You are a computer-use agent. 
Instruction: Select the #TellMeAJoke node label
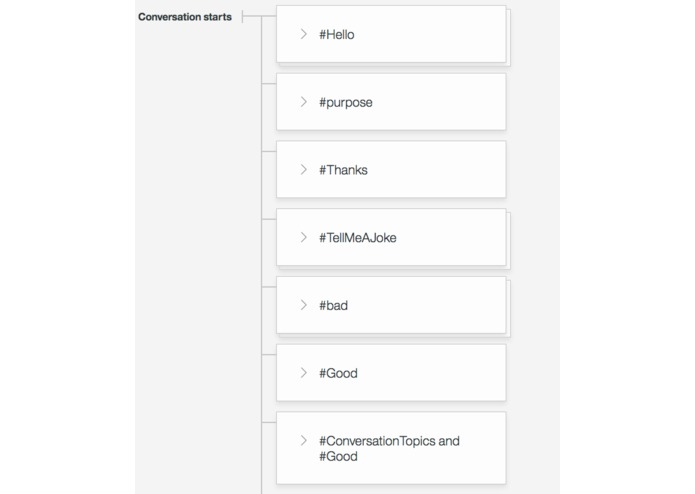coord(358,238)
